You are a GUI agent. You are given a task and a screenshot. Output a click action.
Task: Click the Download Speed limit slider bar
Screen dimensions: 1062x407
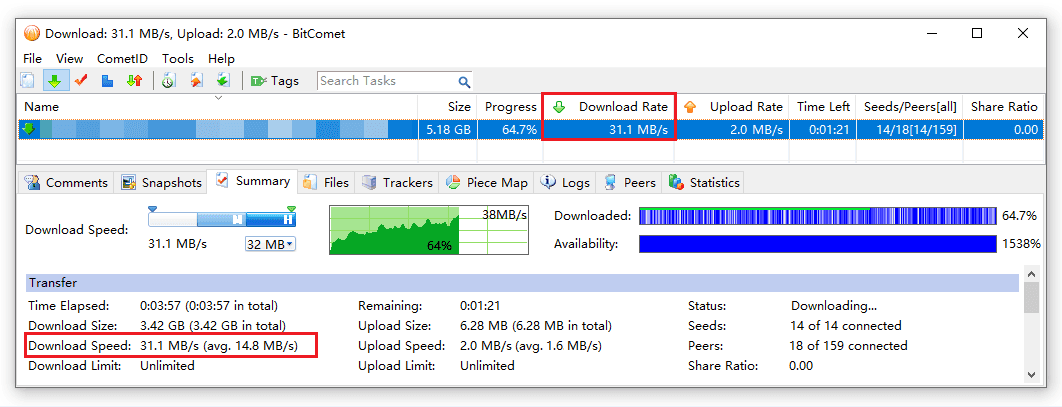pyautogui.click(x=222, y=219)
